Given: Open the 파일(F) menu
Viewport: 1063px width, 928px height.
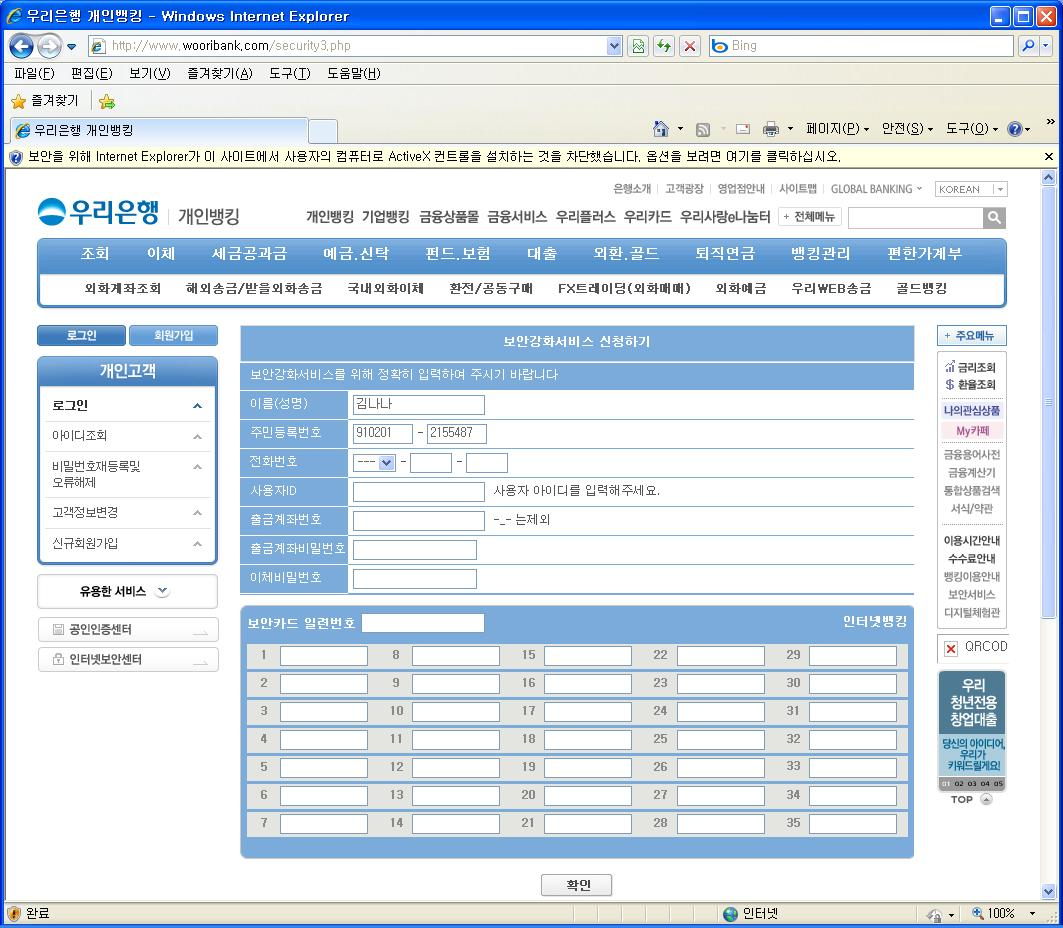Looking at the screenshot, I should click(34, 73).
